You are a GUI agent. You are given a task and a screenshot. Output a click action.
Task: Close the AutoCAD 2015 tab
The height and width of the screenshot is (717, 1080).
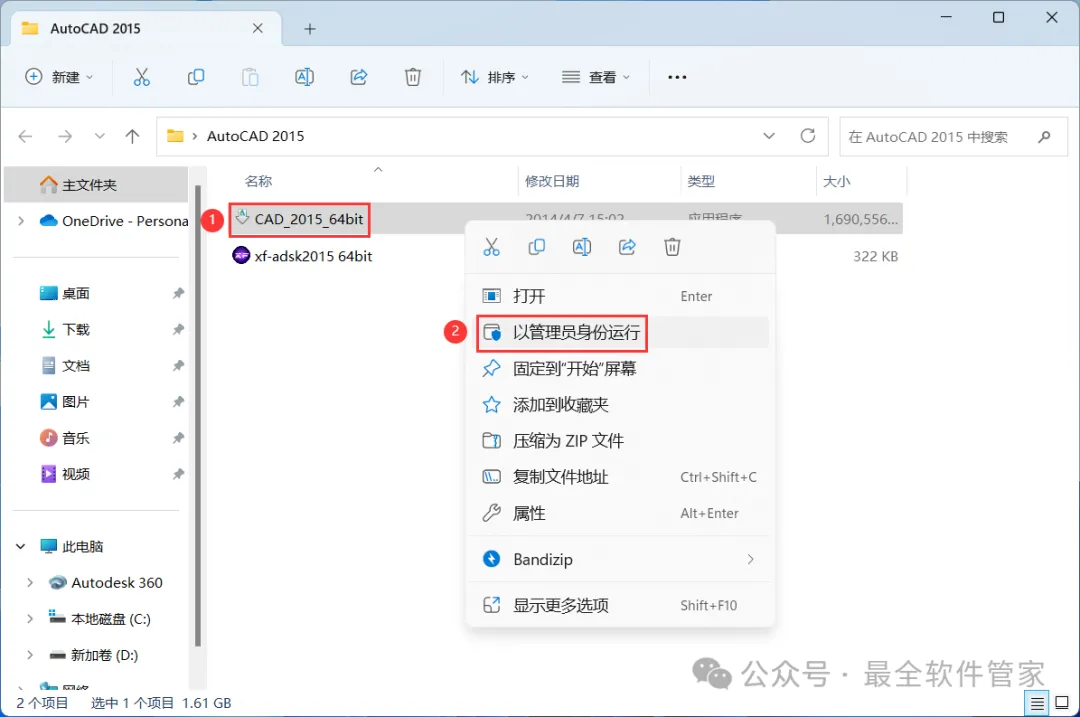(x=258, y=28)
